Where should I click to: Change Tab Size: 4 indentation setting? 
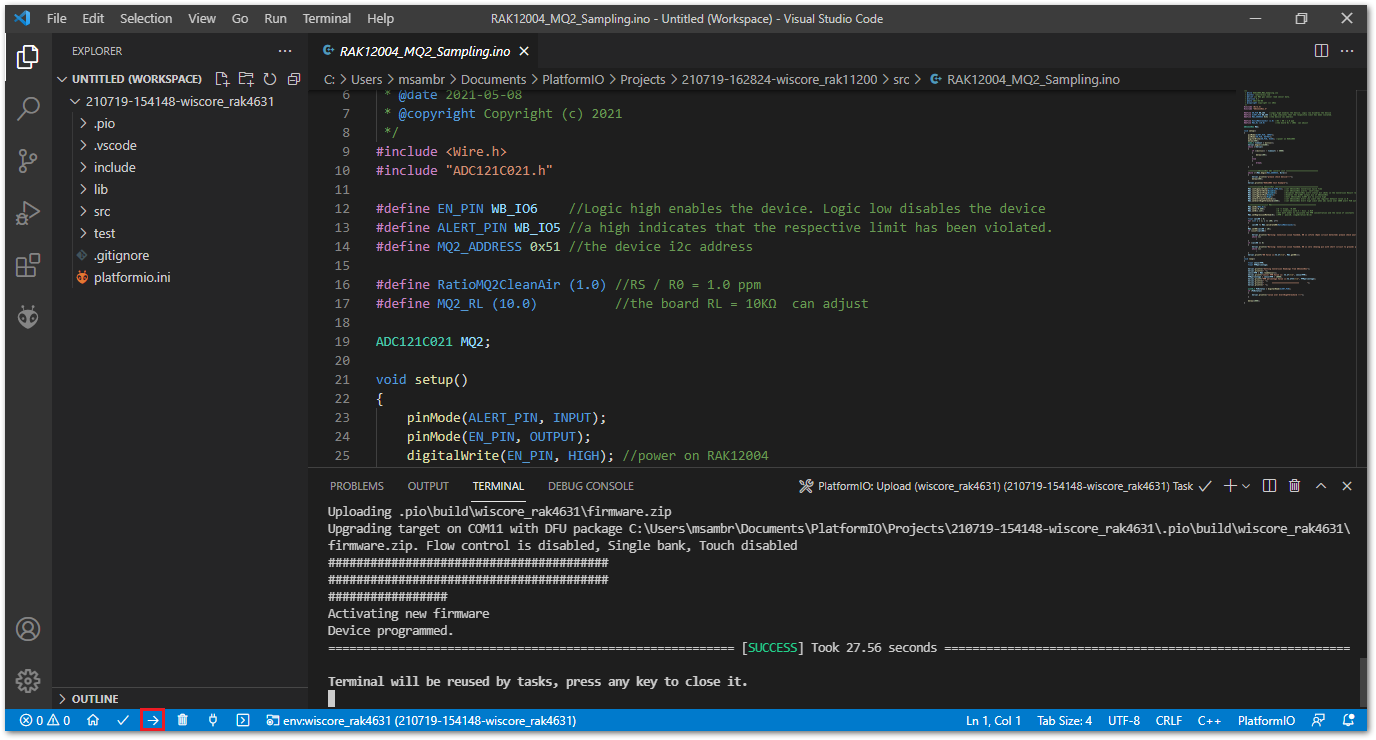click(1065, 720)
